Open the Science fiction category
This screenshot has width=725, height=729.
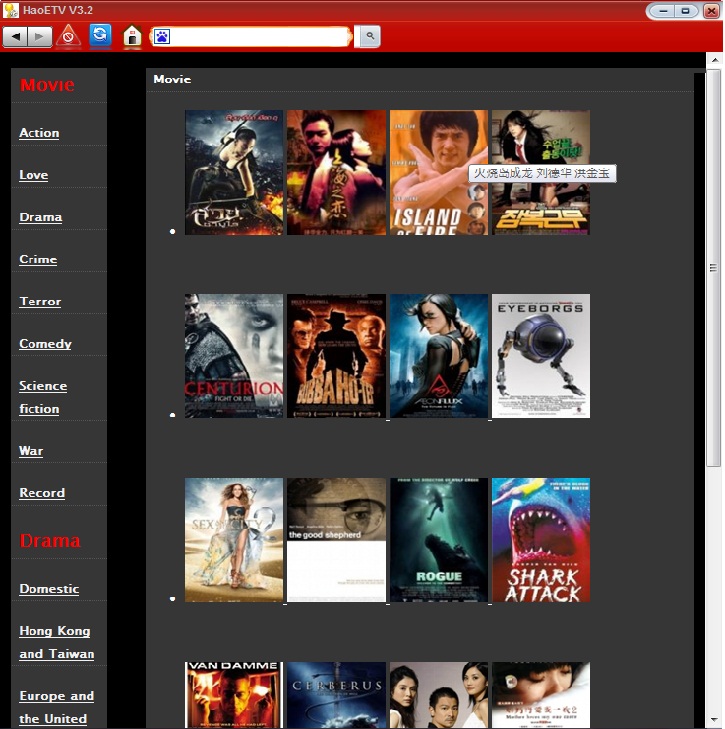[43, 397]
